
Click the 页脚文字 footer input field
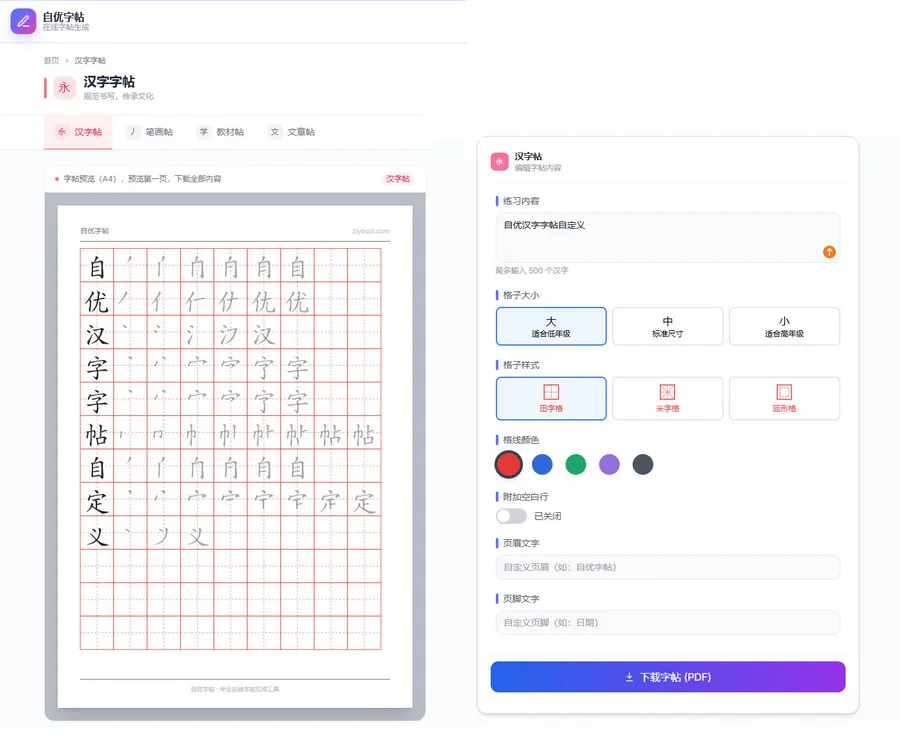(x=667, y=622)
